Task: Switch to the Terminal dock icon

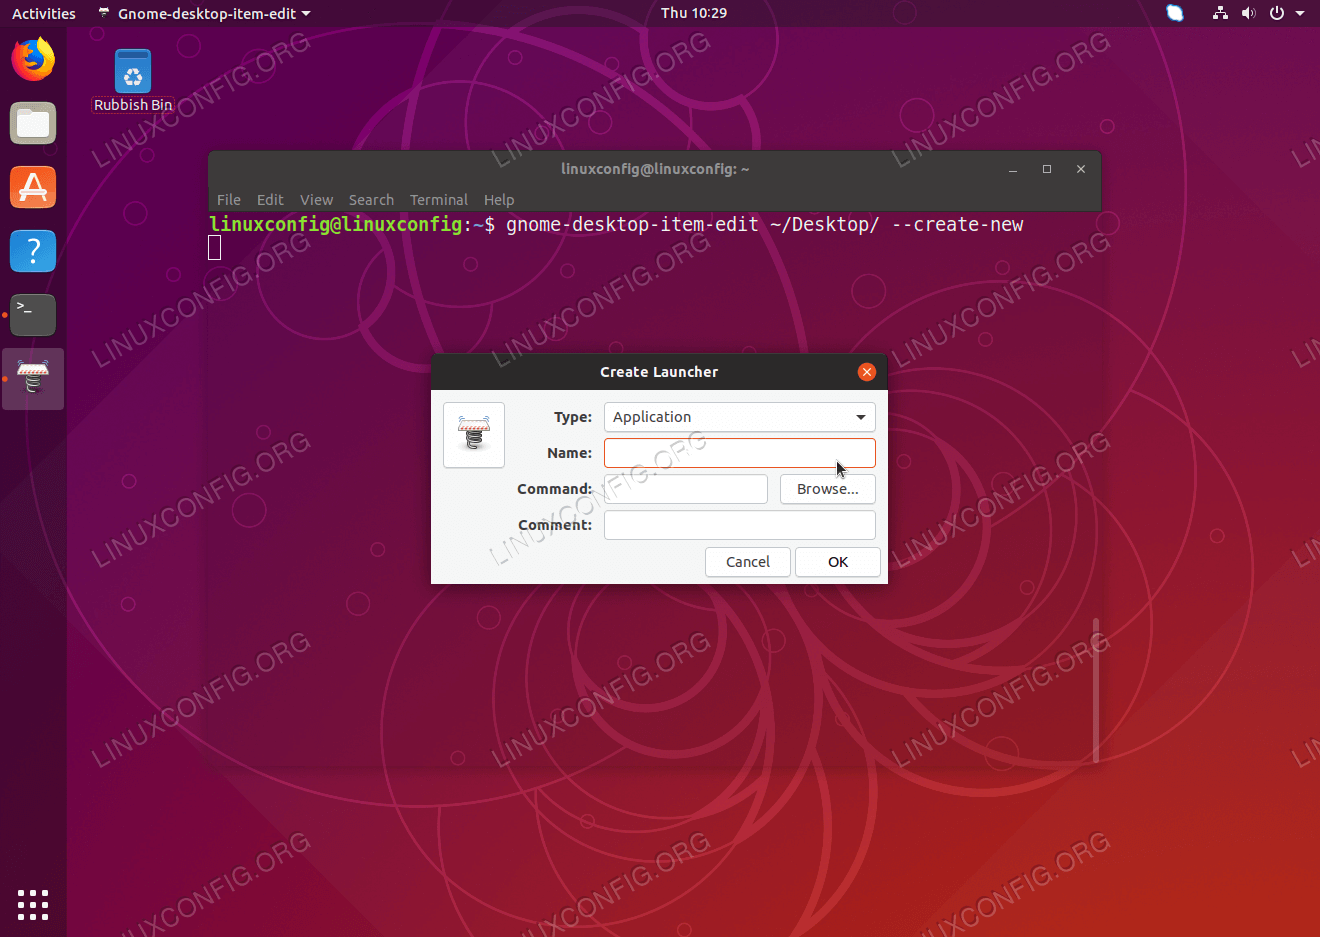Action: click(x=33, y=315)
